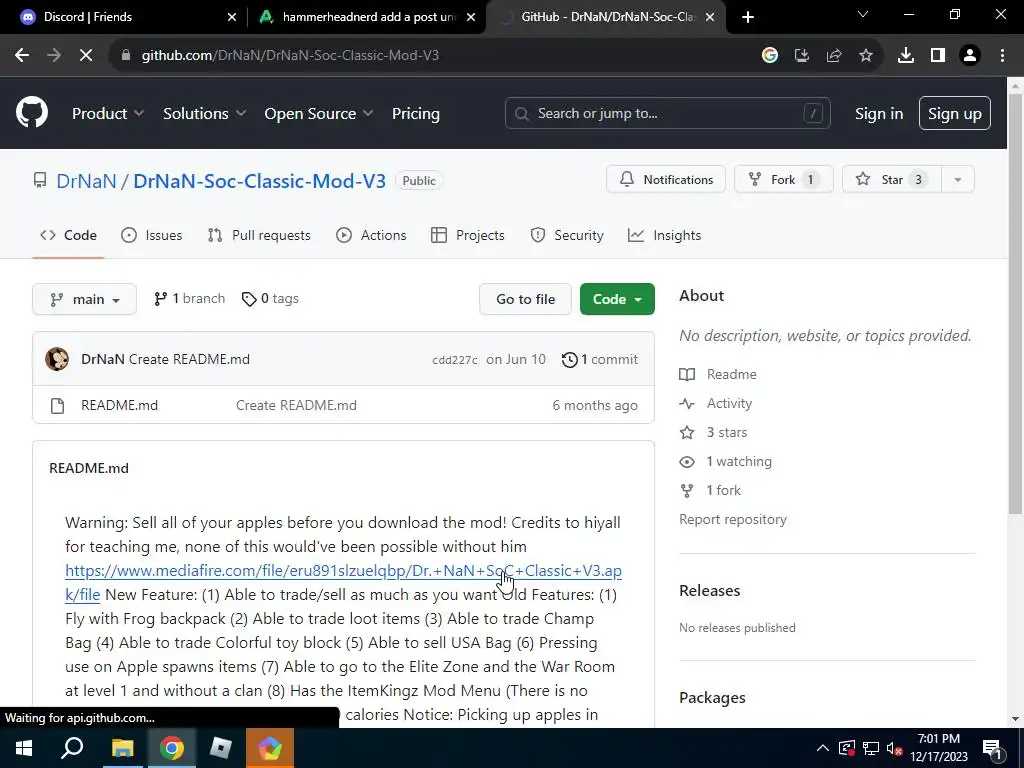
Task: View site info via the padlock icon
Action: (125, 56)
